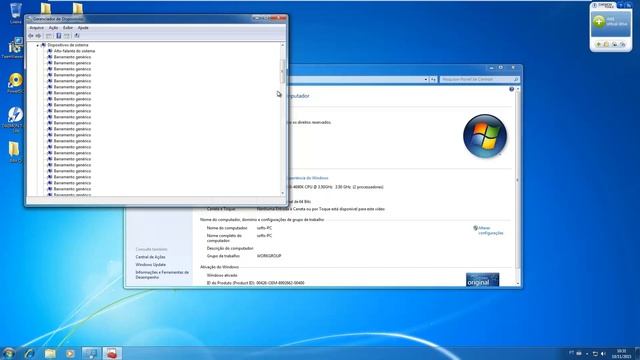
Task: Click the help icon in System window
Action: [x=511, y=89]
